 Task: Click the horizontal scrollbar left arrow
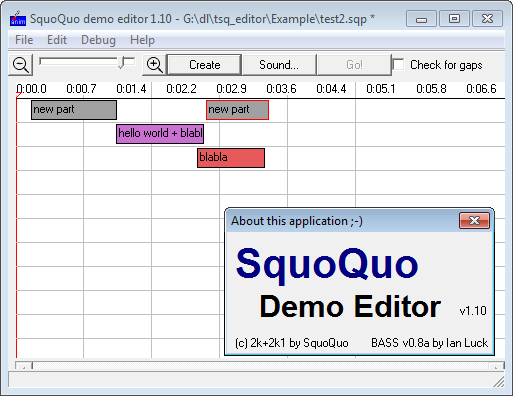24,366
